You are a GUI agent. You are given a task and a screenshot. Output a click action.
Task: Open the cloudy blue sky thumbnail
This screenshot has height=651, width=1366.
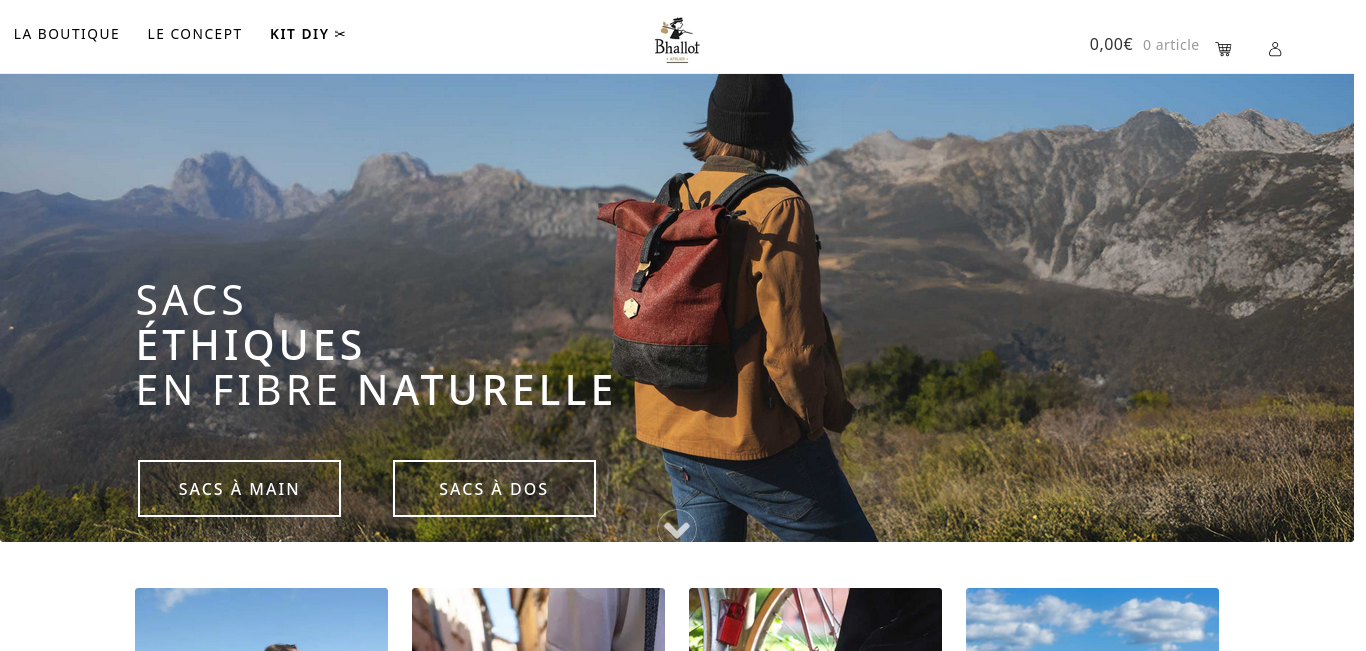(x=1092, y=619)
